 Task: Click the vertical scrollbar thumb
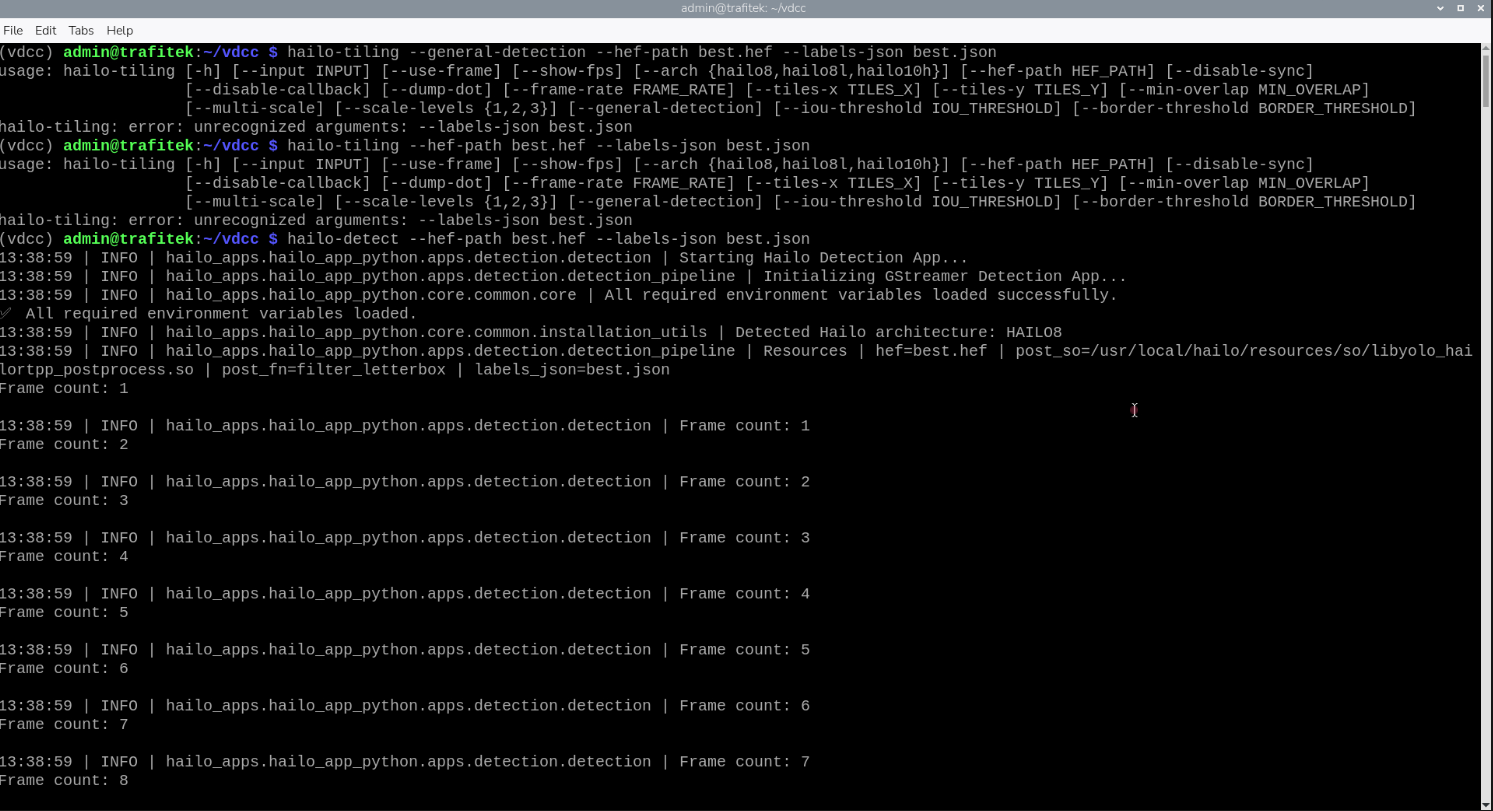[1486, 80]
